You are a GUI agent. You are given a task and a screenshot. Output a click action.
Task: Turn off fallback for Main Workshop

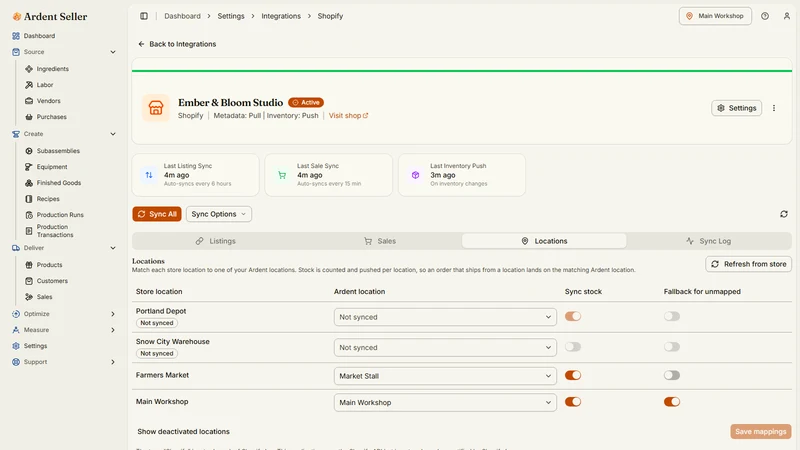671,402
